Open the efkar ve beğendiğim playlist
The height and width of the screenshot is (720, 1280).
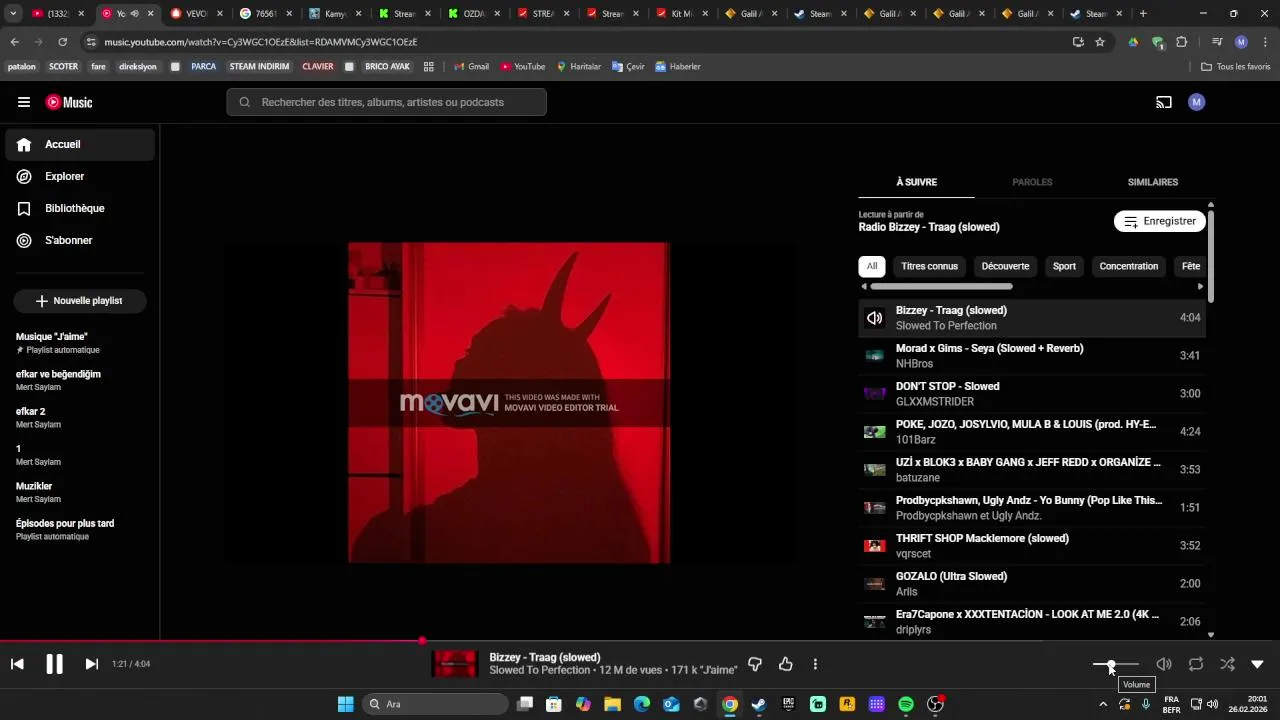80,380
